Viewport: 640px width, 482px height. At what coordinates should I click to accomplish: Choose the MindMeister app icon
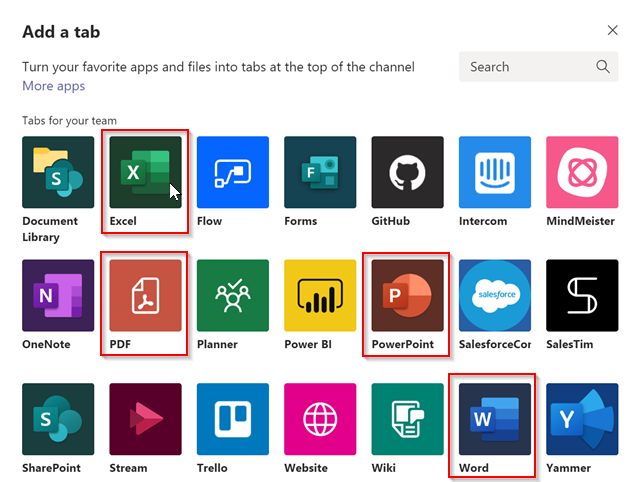point(582,172)
